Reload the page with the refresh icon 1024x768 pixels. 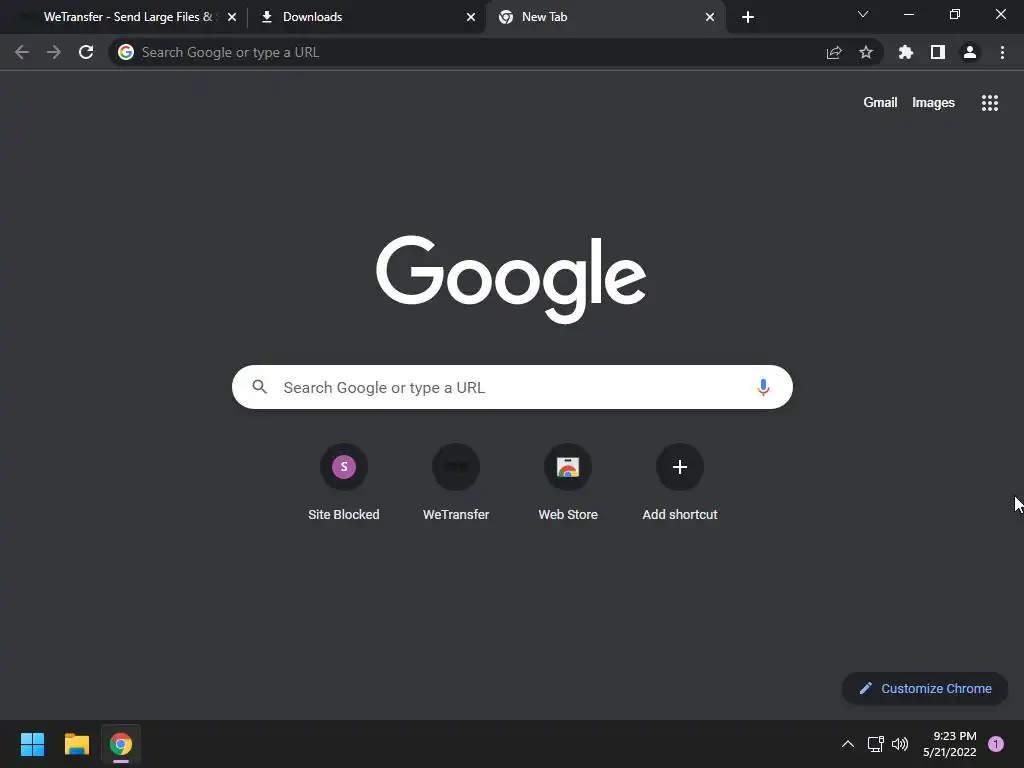(86, 52)
